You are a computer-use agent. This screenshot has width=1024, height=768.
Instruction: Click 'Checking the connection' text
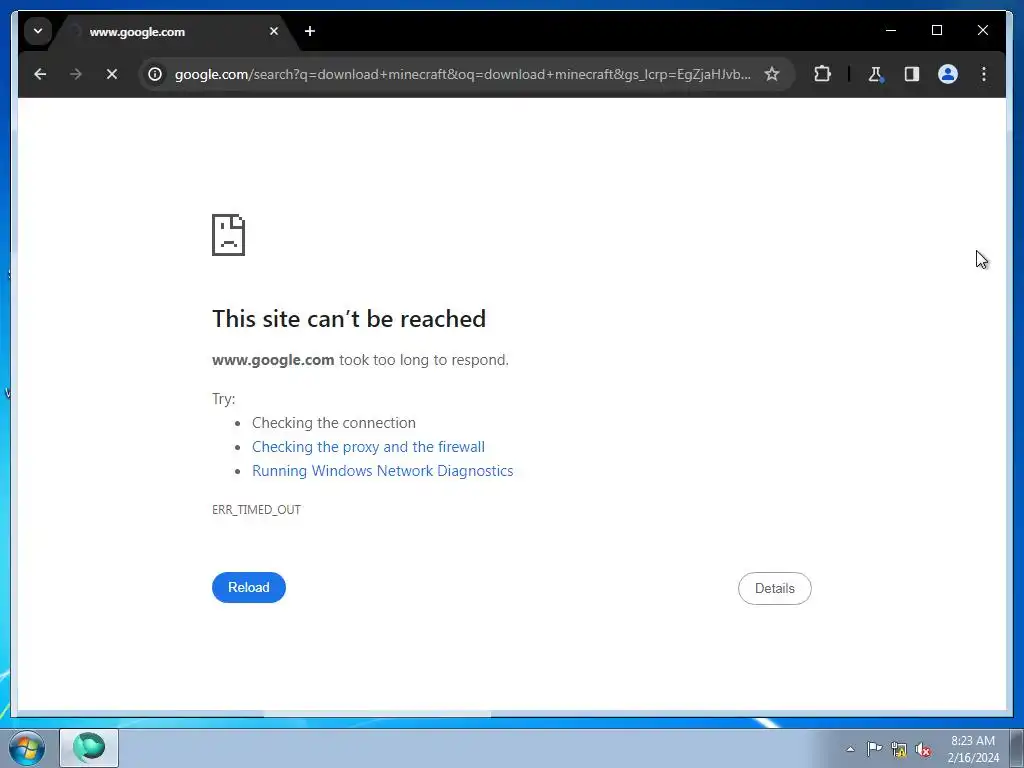click(334, 423)
